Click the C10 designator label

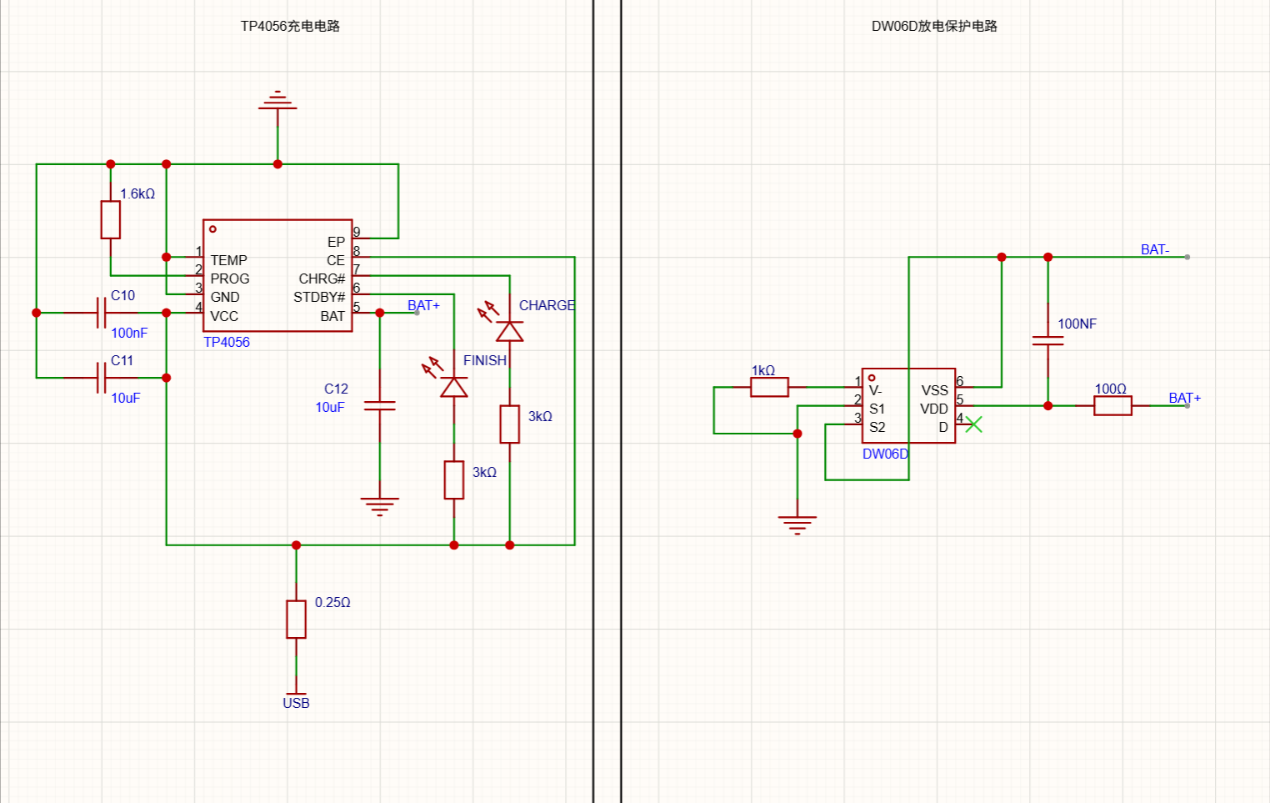(x=123, y=295)
